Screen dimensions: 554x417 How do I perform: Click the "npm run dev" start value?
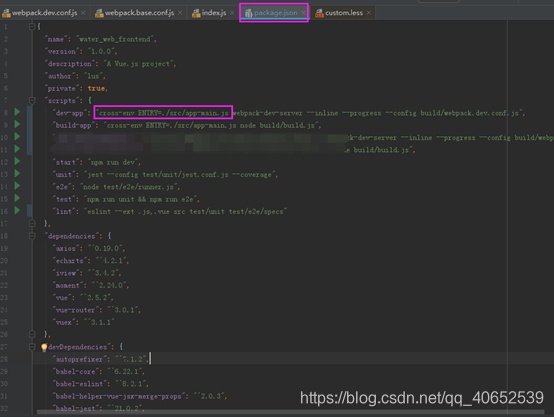coord(113,163)
